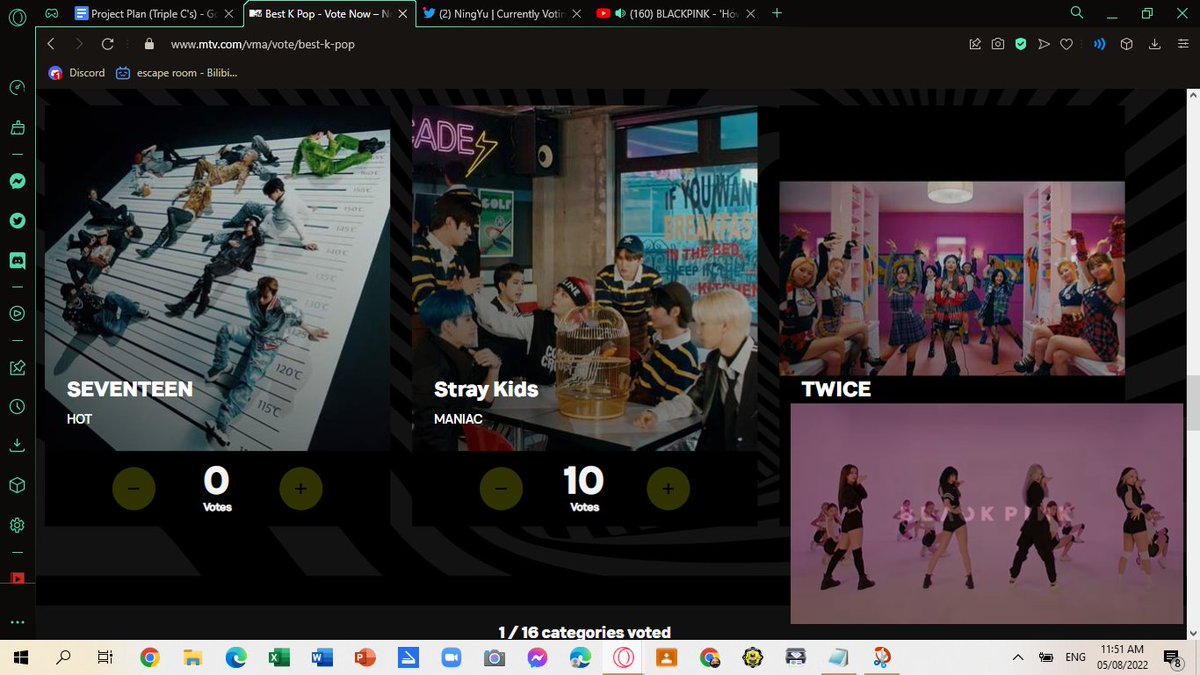The height and width of the screenshot is (675, 1200).
Task: Open PowerPoint from the taskbar
Action: click(x=365, y=657)
